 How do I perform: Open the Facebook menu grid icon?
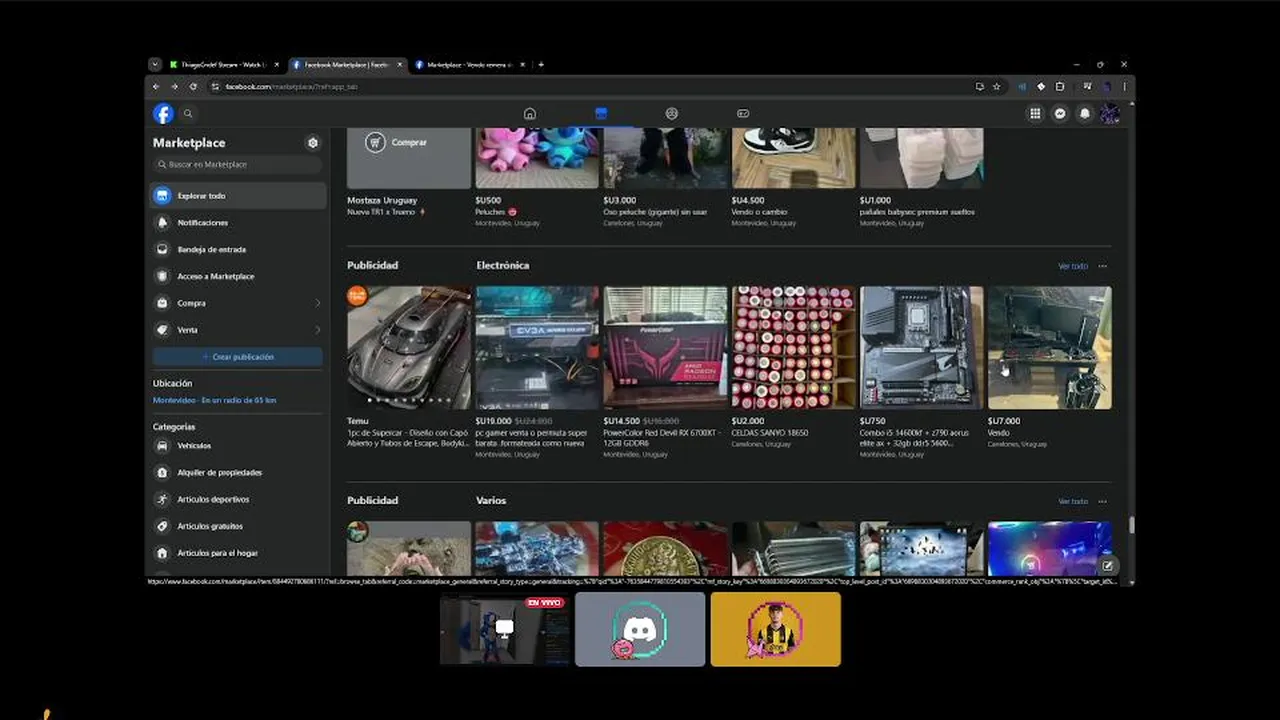(1035, 114)
